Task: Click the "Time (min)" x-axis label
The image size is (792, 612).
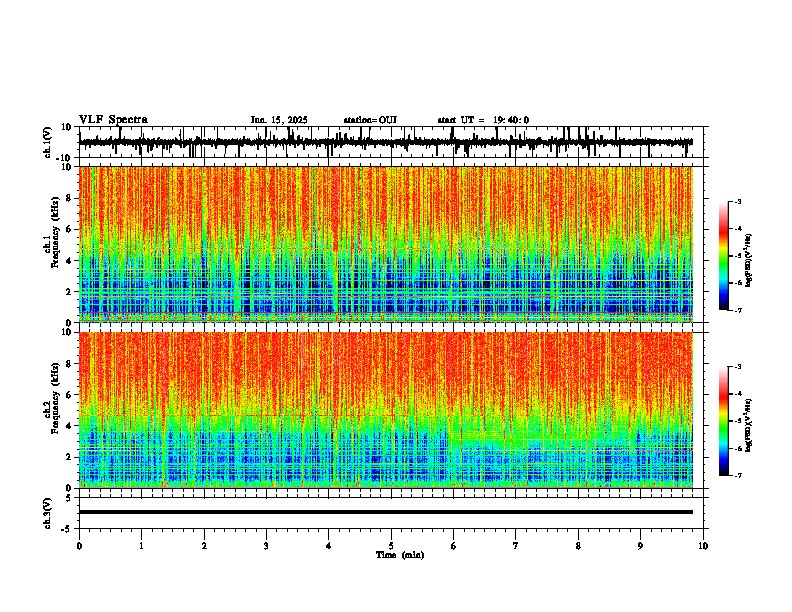Action: pos(400,555)
